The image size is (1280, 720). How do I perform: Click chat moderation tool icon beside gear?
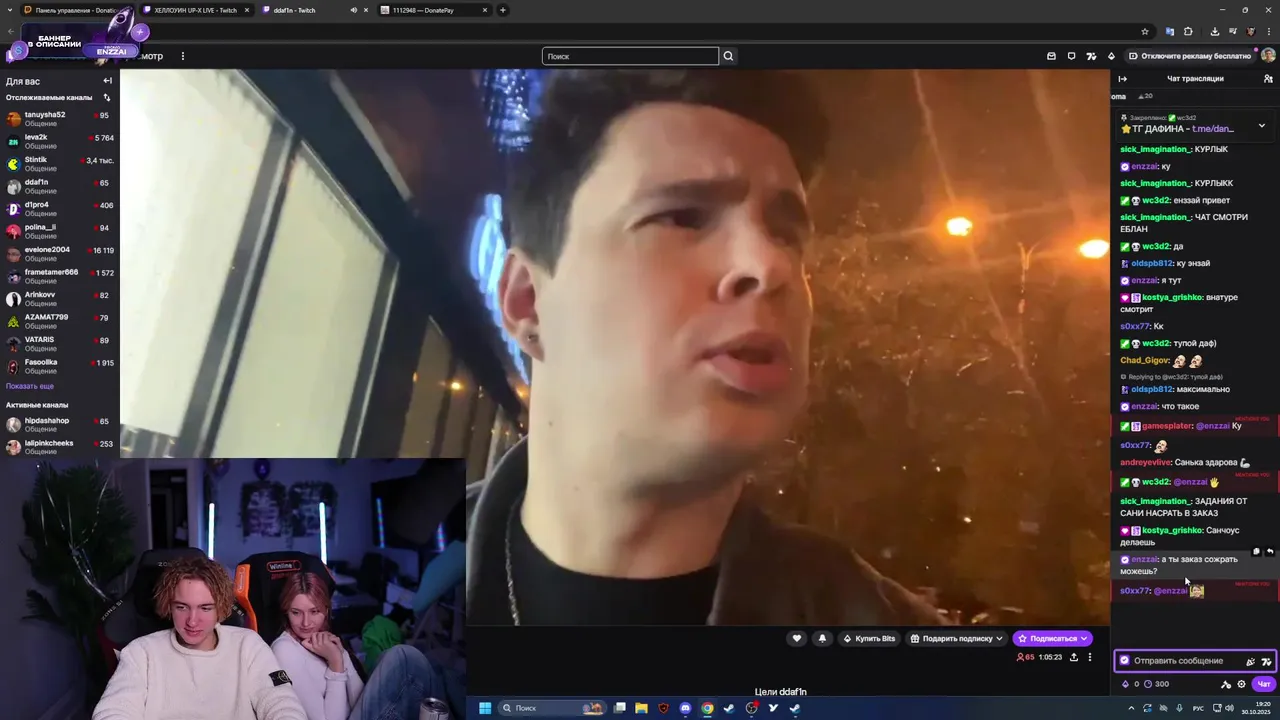pos(1226,684)
